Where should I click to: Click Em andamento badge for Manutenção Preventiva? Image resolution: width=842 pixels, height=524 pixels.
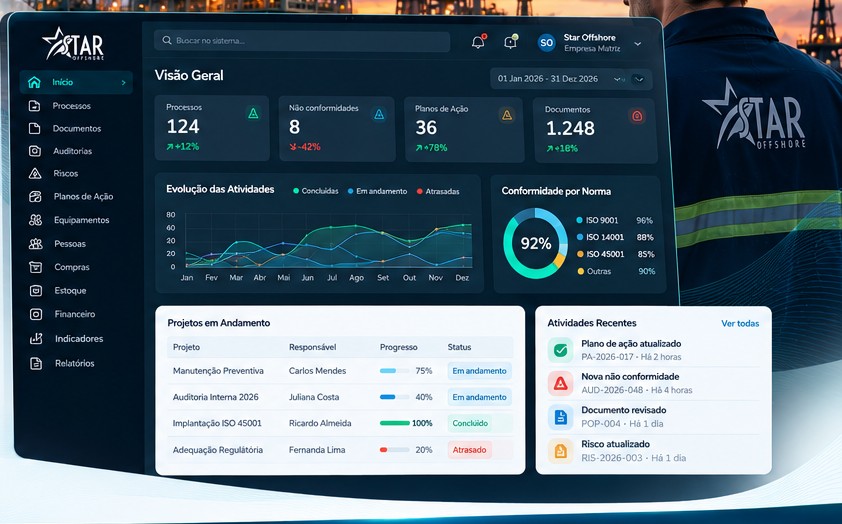[480, 371]
